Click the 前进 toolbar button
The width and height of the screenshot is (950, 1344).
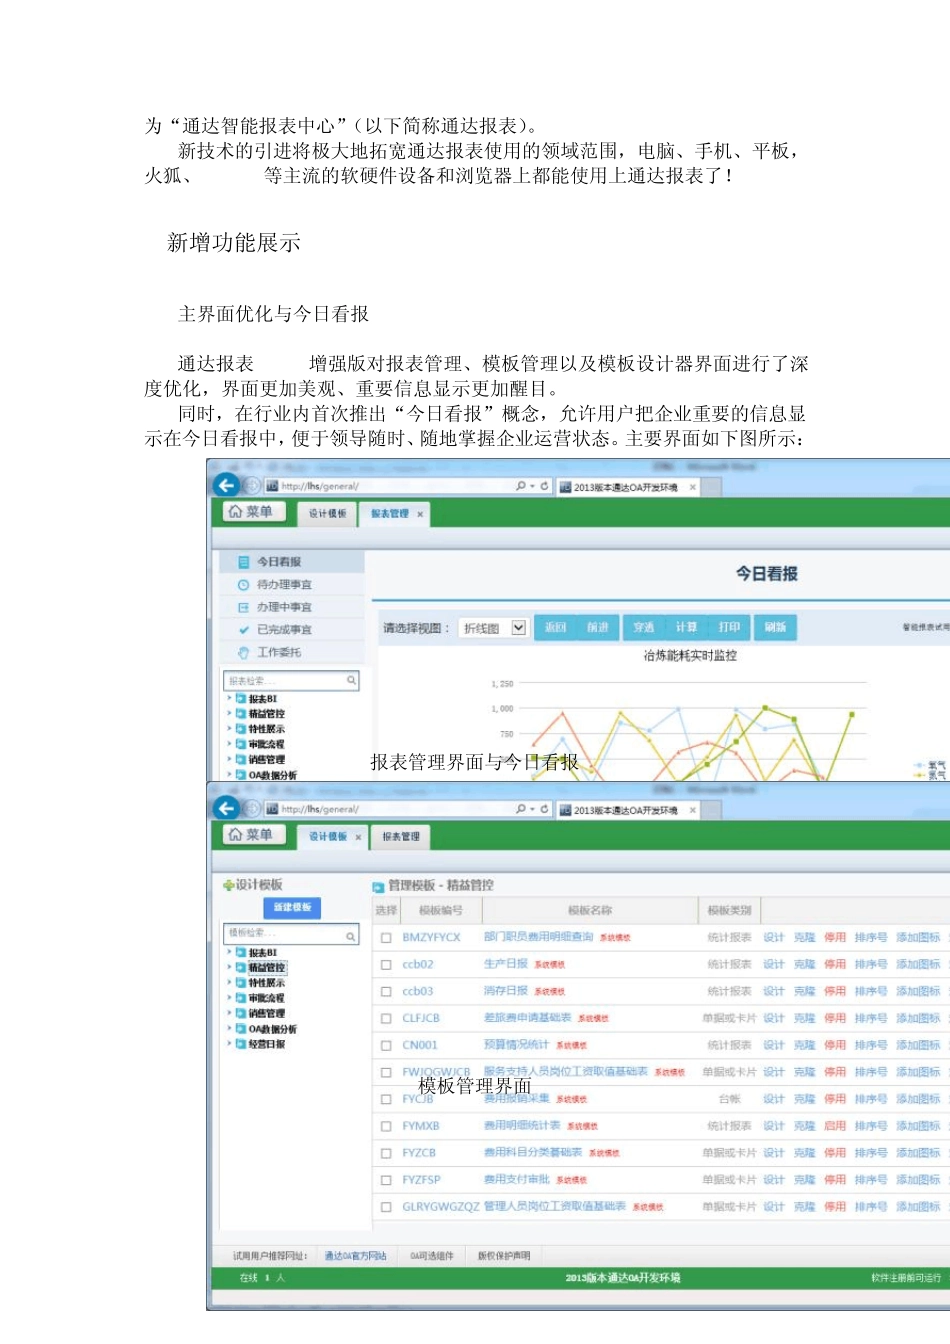coord(598,627)
